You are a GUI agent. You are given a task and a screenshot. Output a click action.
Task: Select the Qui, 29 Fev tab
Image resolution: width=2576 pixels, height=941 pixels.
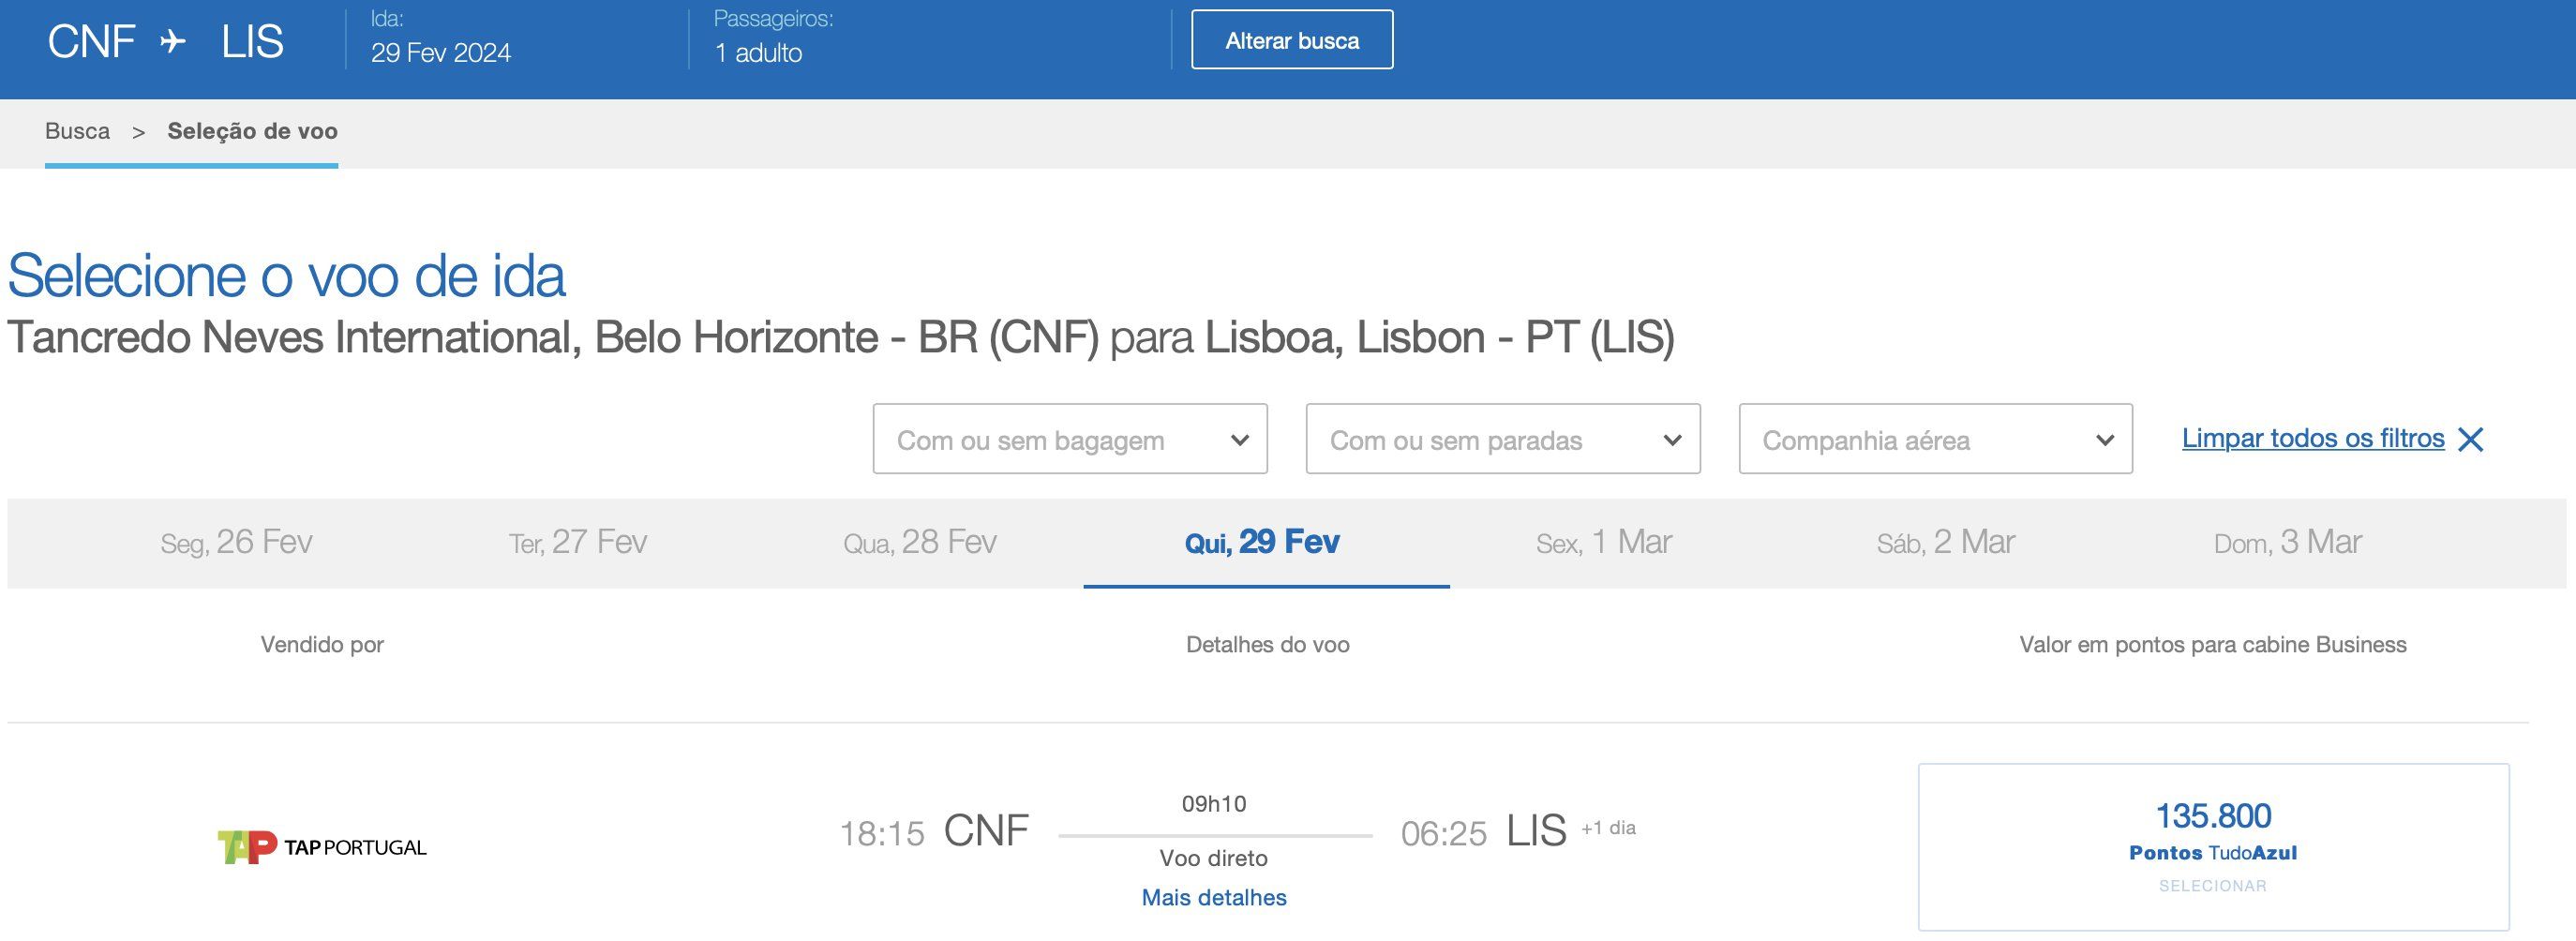point(1262,542)
